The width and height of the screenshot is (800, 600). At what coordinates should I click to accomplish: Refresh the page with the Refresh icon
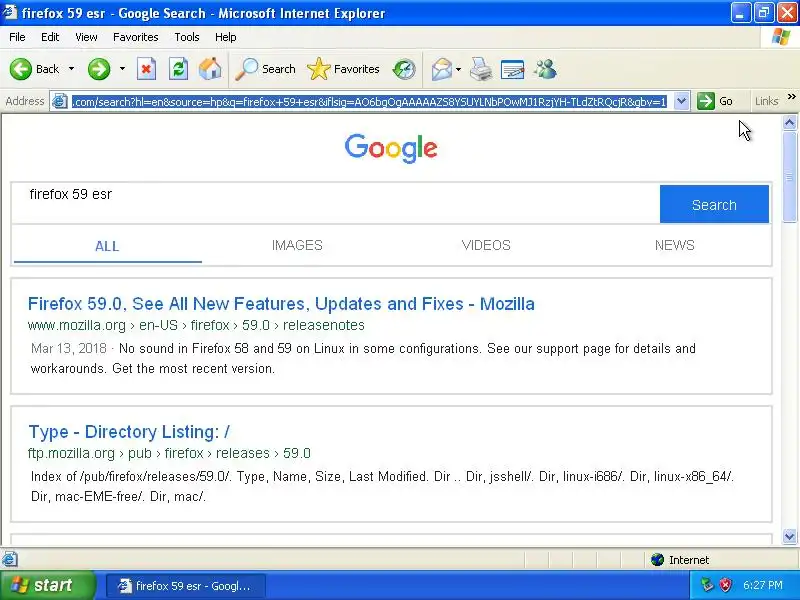(x=179, y=69)
